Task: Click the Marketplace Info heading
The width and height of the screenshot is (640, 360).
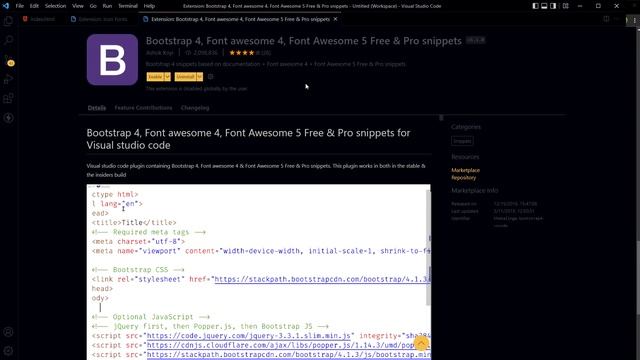Action: 475,191
